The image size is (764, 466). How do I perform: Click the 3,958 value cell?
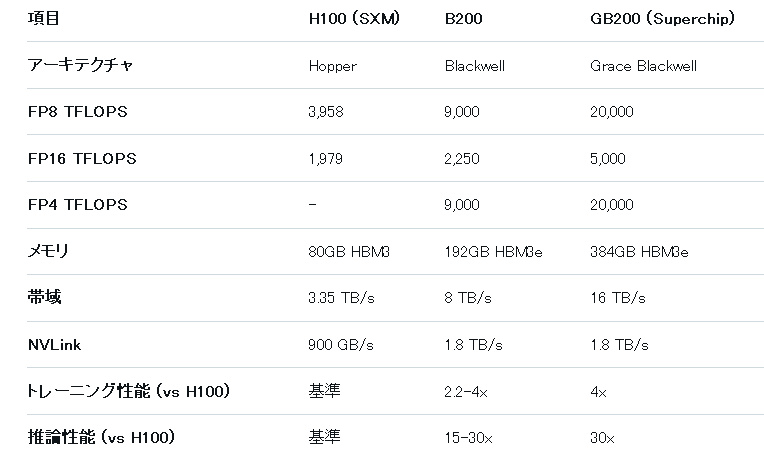tap(326, 112)
